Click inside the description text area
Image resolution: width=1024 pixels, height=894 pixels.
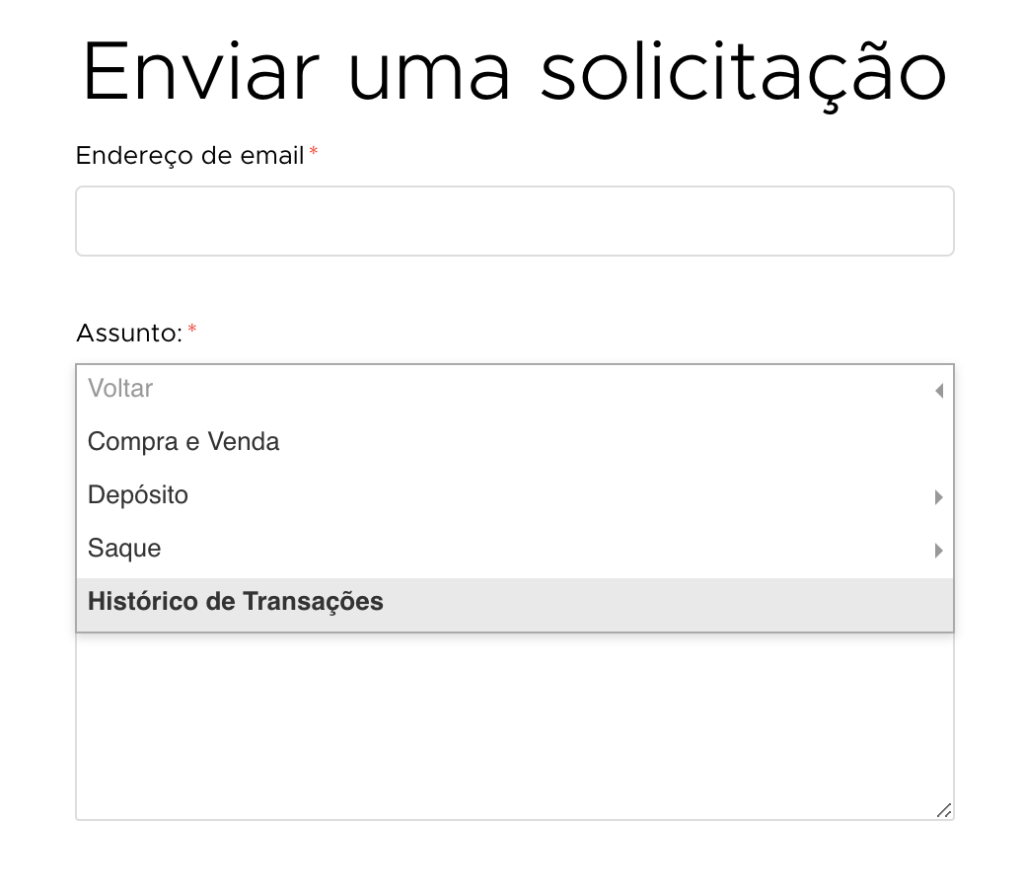click(x=515, y=725)
